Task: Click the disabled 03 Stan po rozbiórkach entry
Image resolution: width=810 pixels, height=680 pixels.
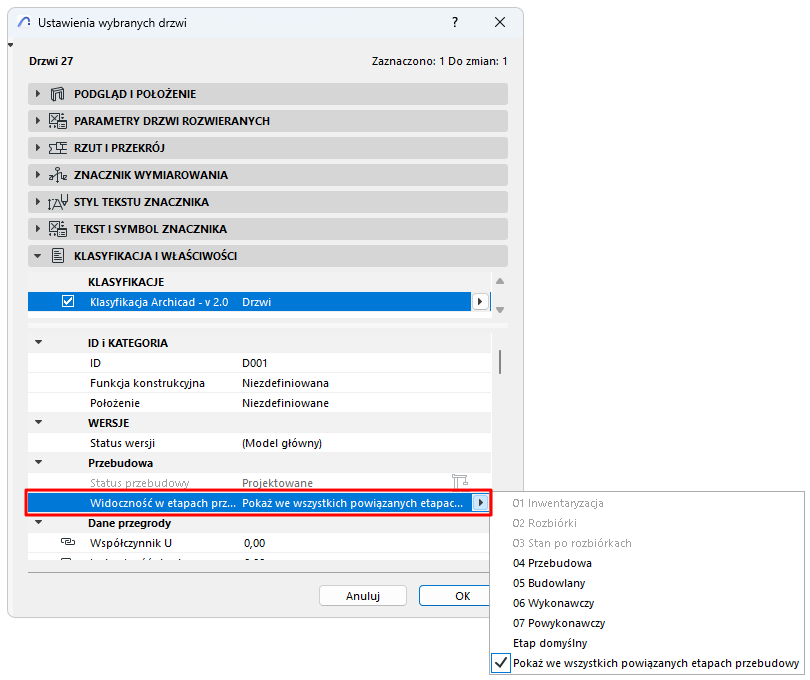Action: coord(572,543)
